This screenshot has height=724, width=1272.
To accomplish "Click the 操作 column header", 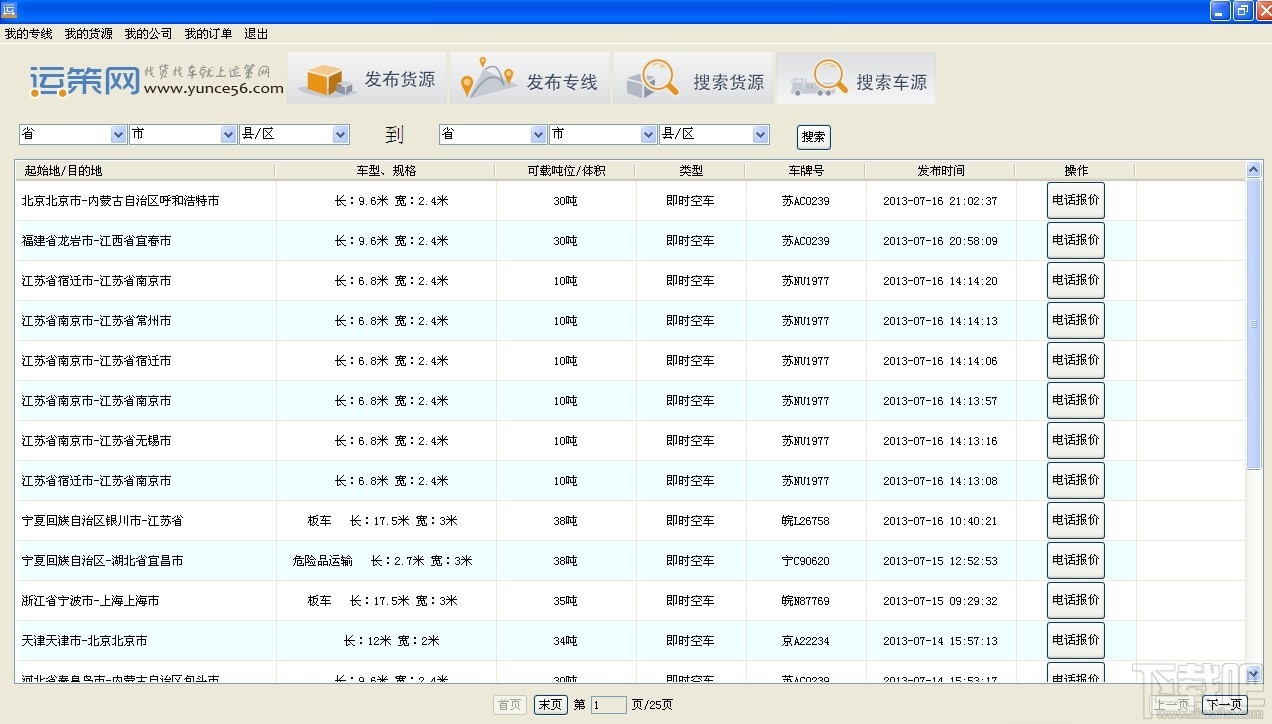I will coord(1075,171).
